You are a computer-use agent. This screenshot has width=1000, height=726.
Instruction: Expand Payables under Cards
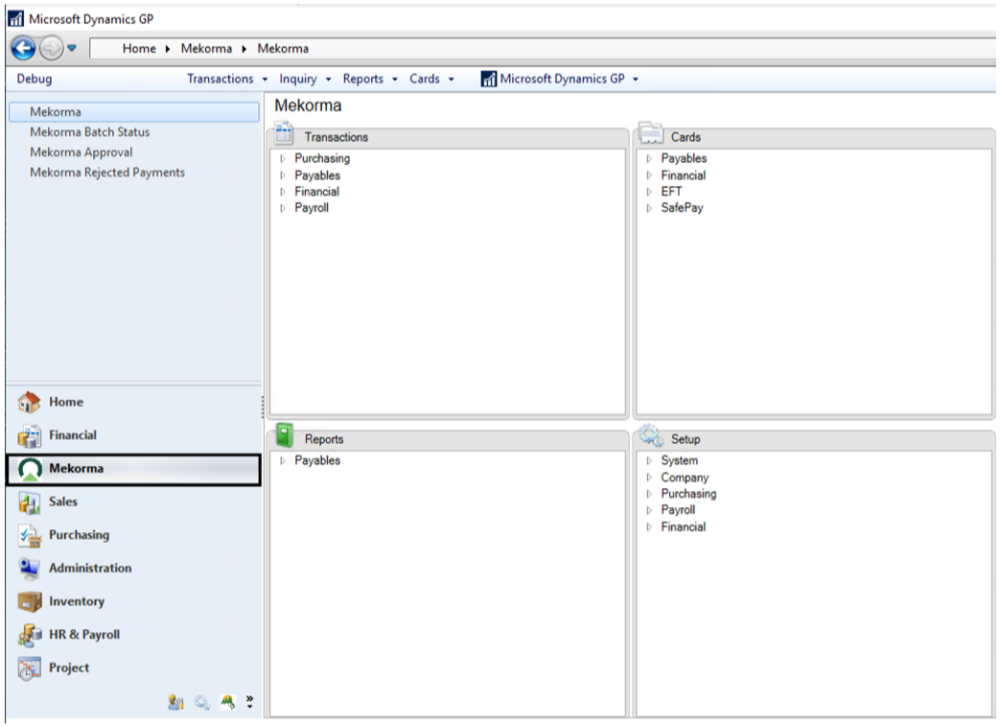coord(649,159)
